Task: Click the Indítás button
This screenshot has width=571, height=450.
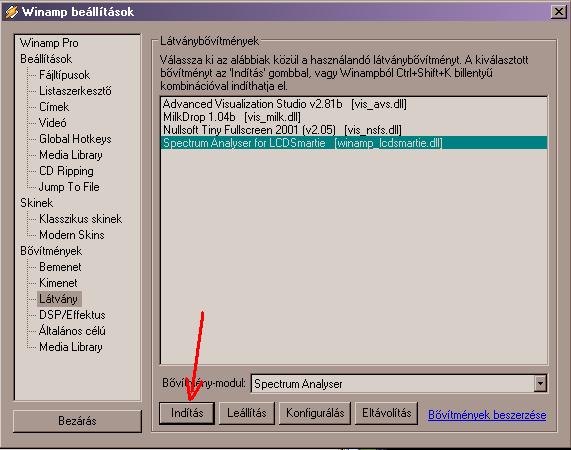Action: click(187, 413)
